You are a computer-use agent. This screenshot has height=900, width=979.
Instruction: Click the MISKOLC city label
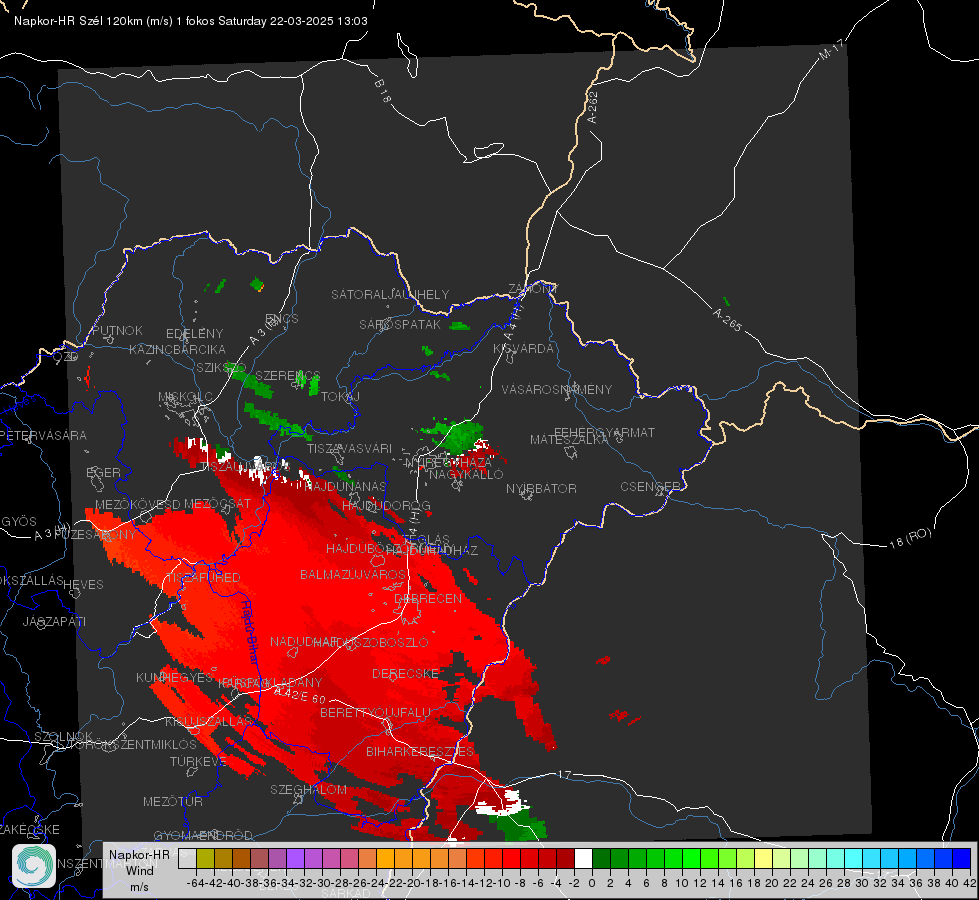coord(185,397)
